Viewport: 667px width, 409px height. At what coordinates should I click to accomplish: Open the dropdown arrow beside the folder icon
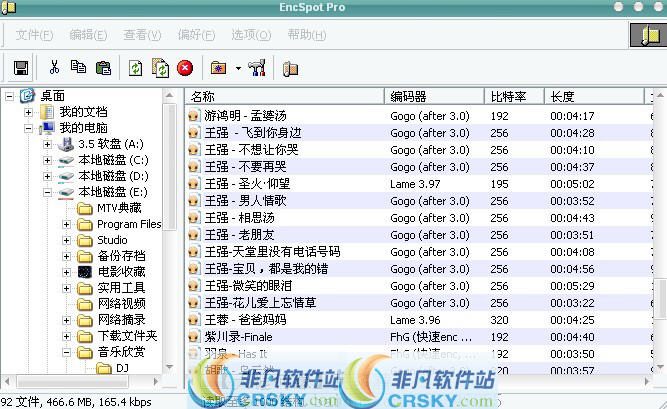pyautogui.click(x=238, y=68)
